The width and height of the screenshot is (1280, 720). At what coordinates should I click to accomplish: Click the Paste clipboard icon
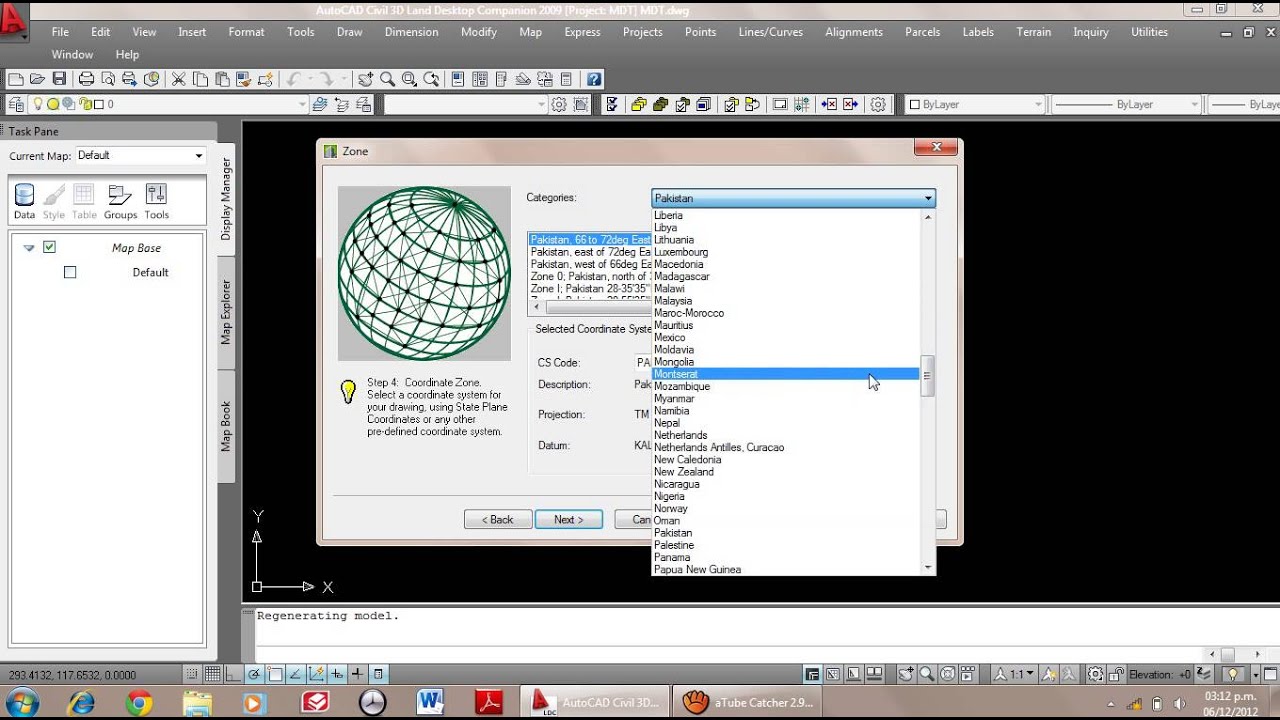click(222, 79)
